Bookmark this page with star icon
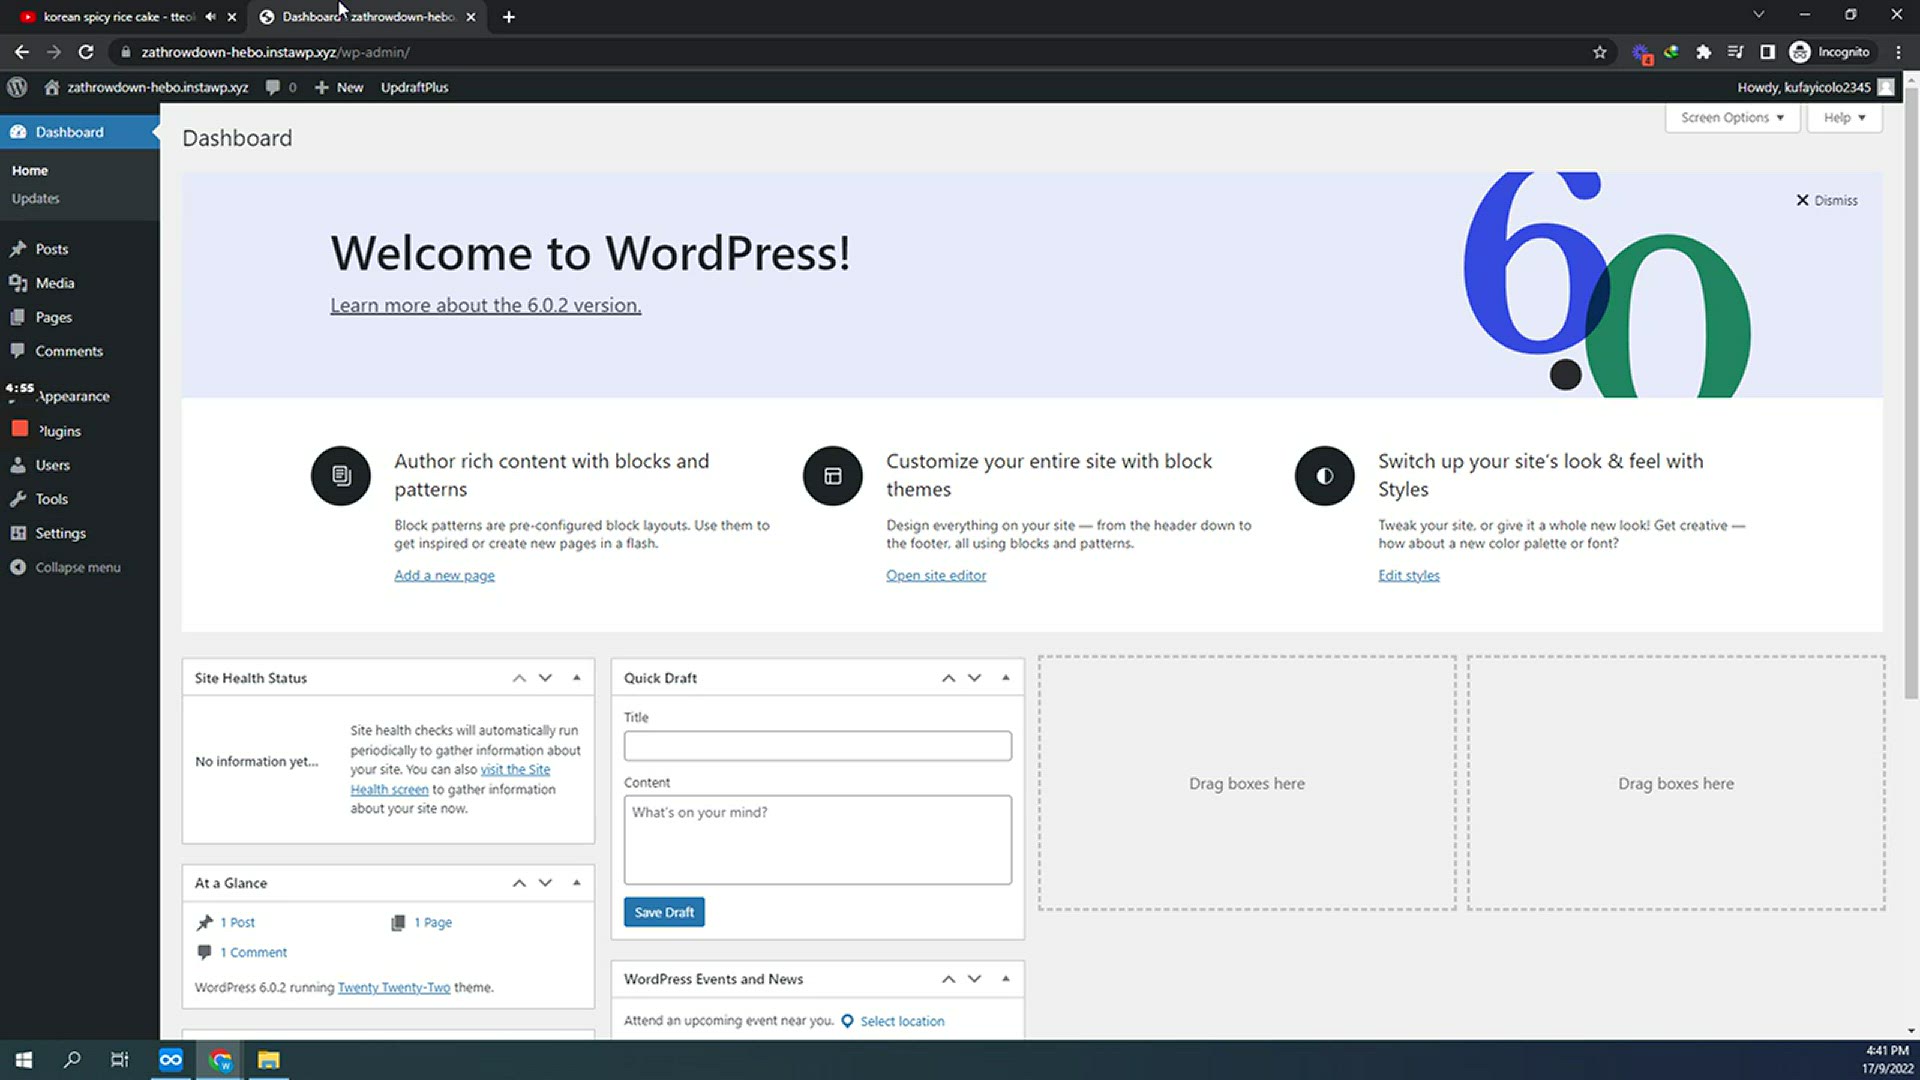Viewport: 1920px width, 1080px height. [x=1600, y=52]
